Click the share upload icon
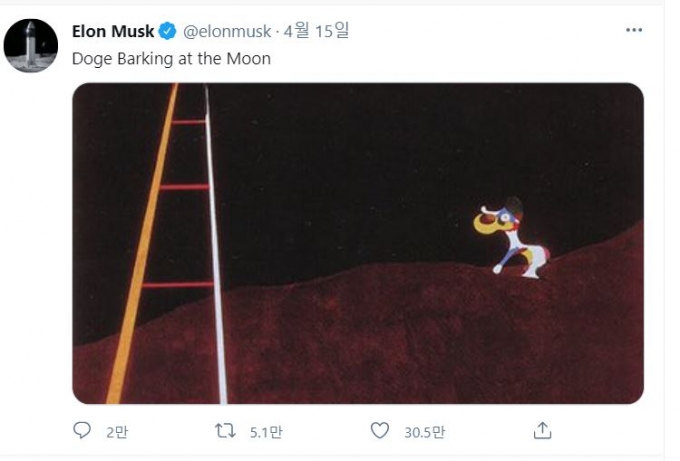Viewport: 680px width, 461px height. pos(542,431)
